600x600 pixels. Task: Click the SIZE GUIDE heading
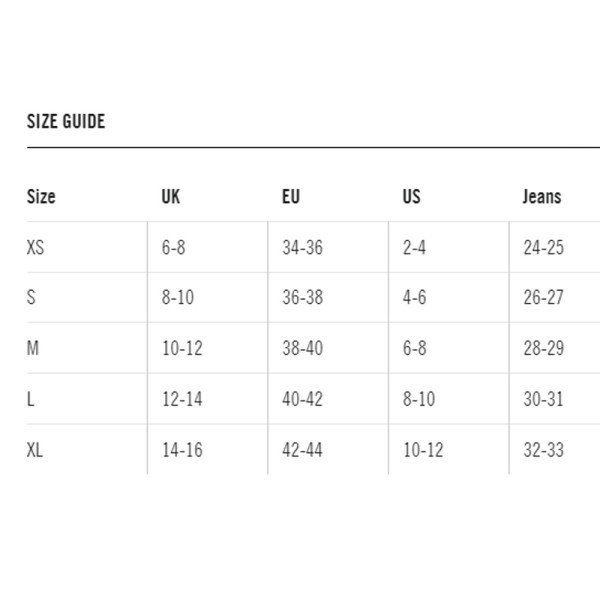click(66, 121)
